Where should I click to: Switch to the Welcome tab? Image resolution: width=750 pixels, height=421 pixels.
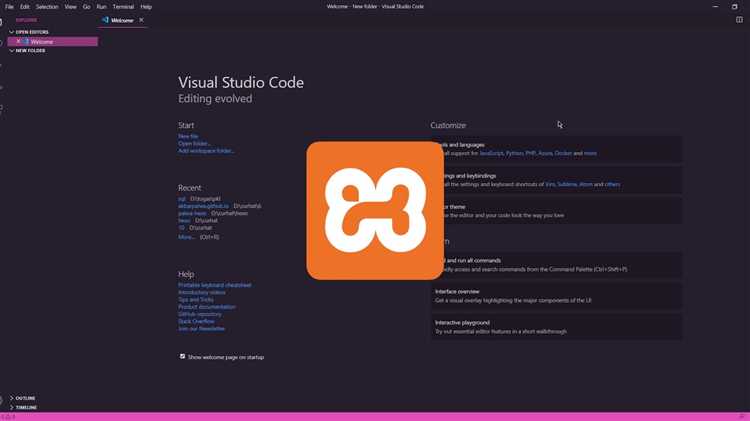point(122,20)
